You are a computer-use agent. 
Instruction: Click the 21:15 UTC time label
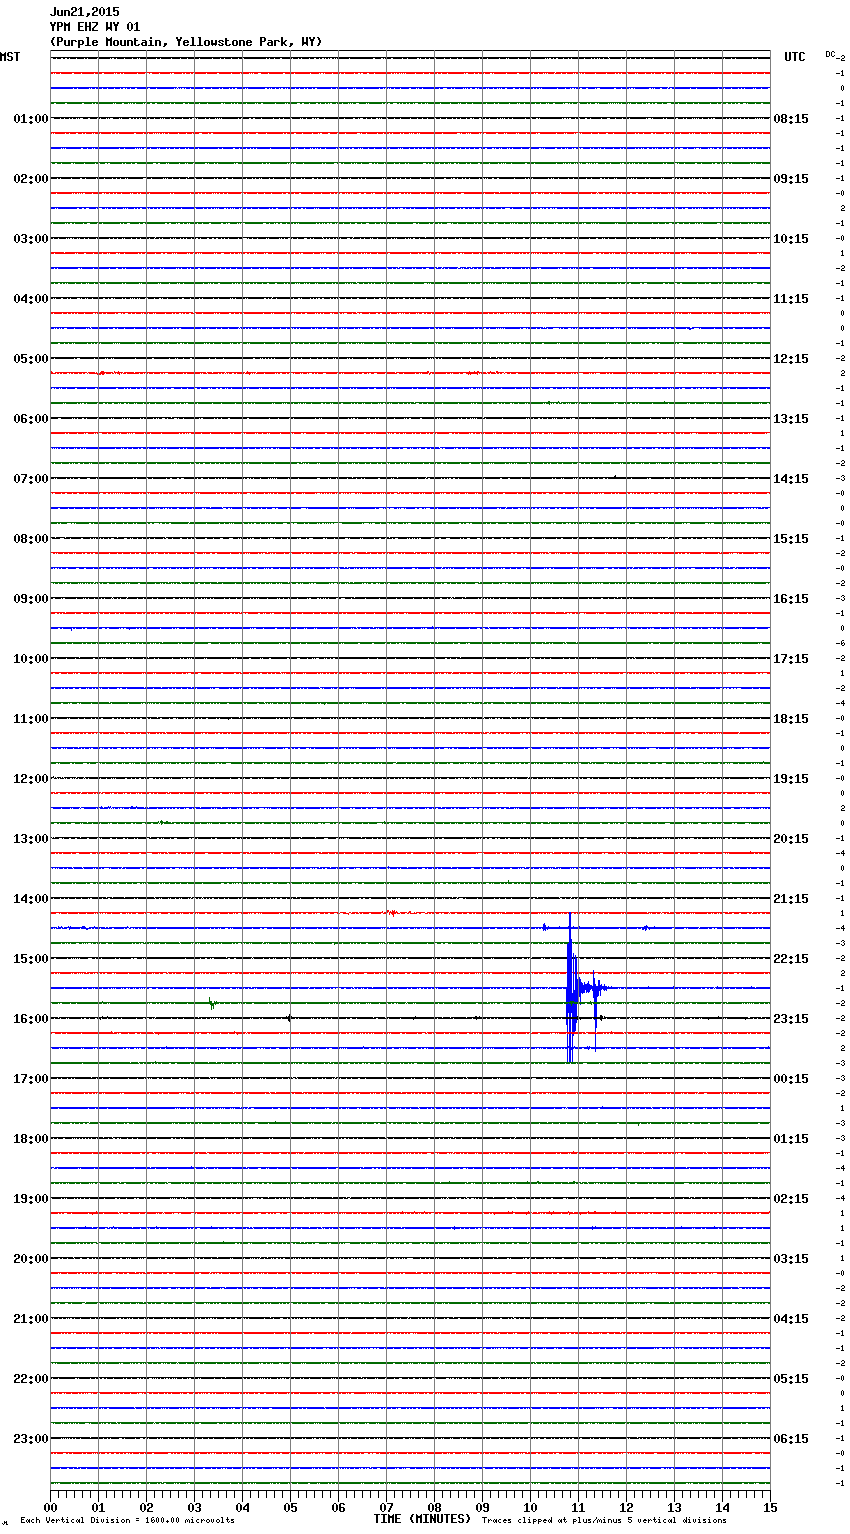pos(791,899)
